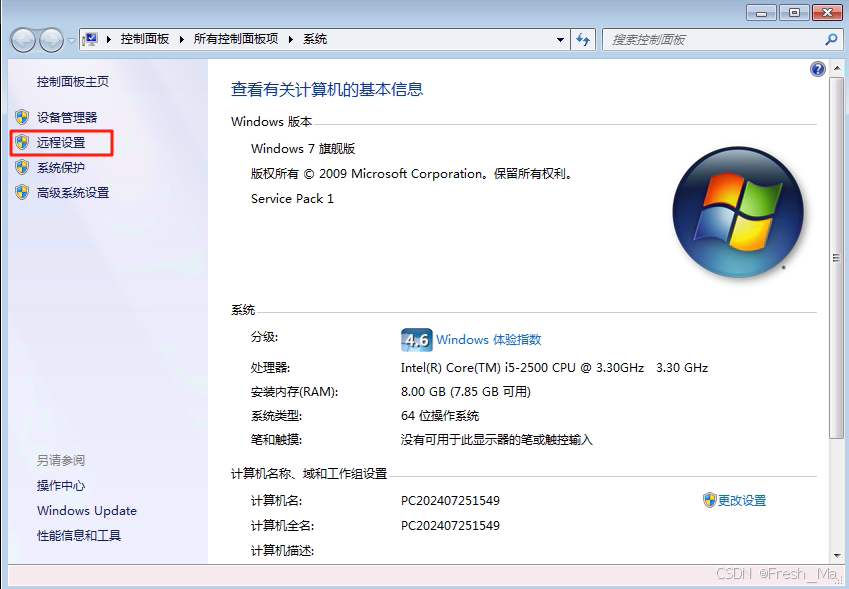Select 所有控制面板项 breadcrumb
This screenshot has width=849, height=589.
coord(236,39)
